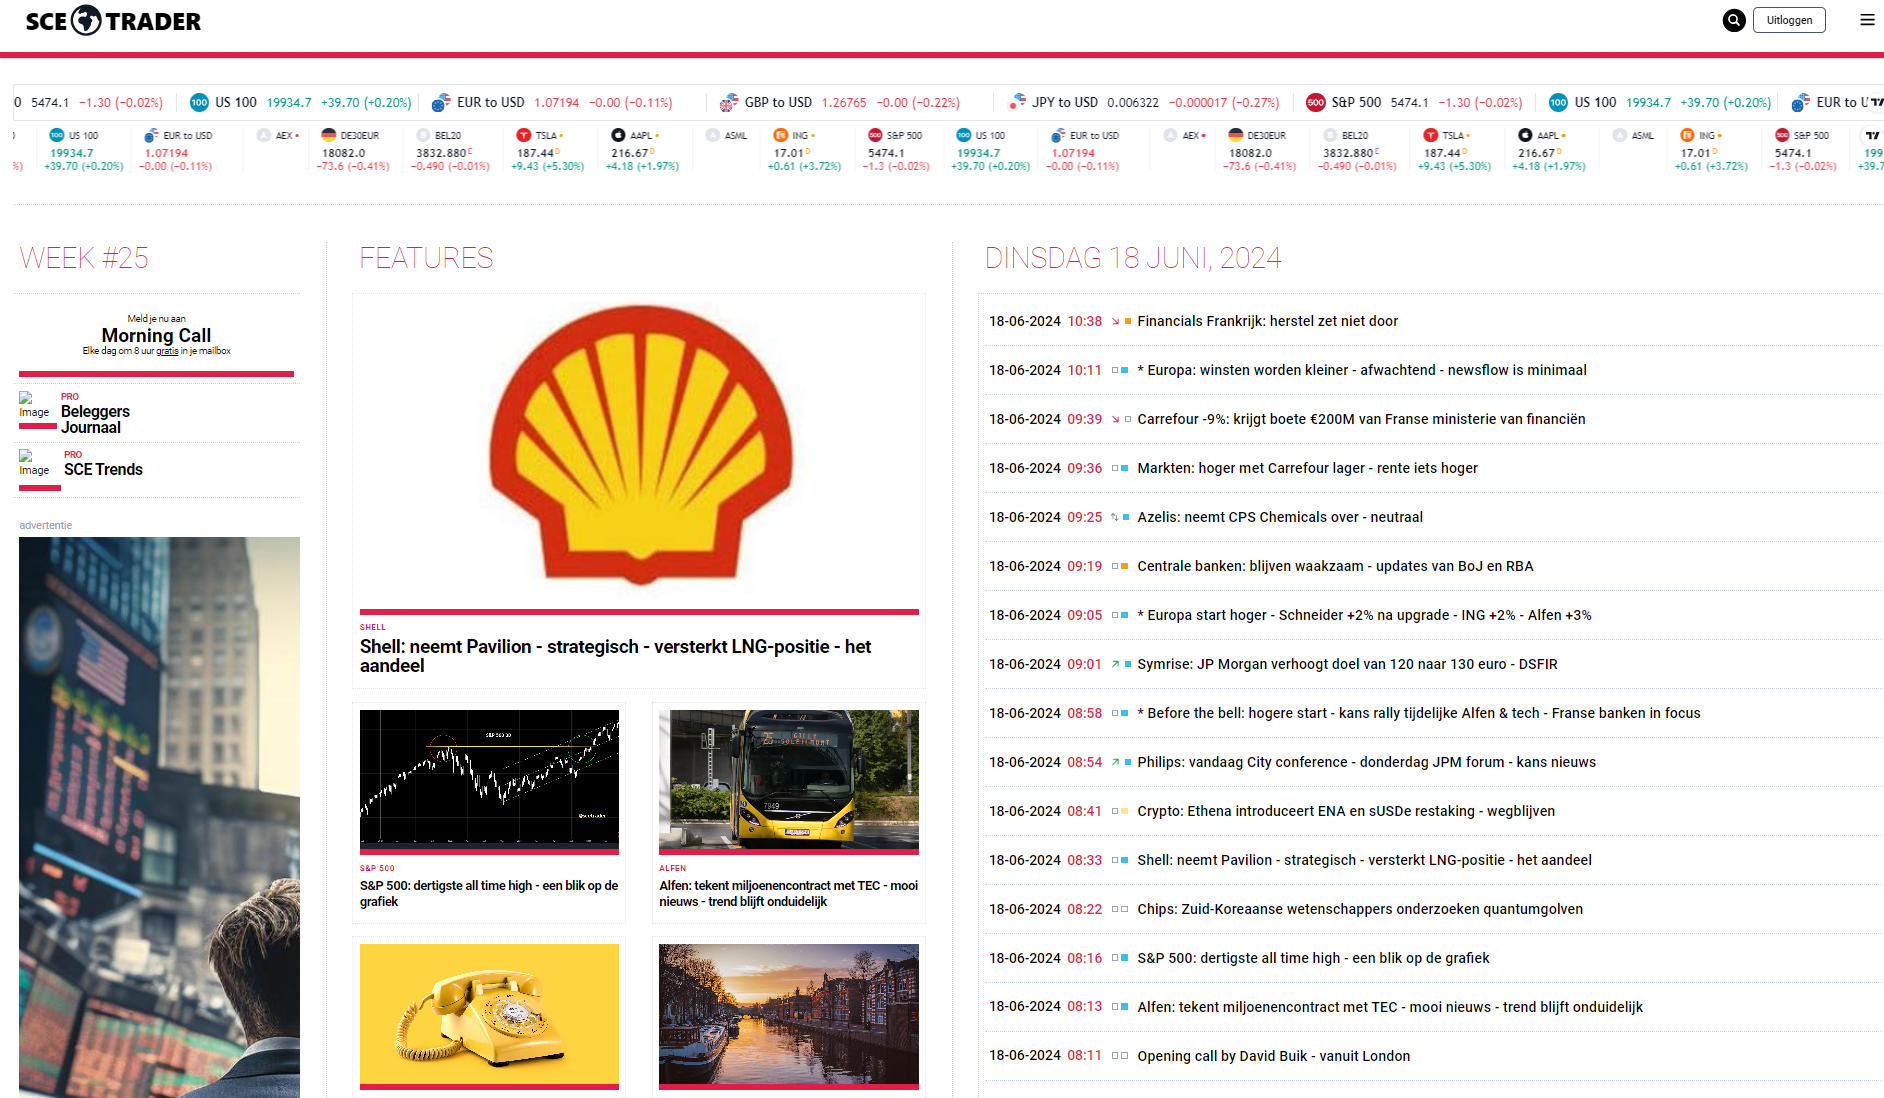
Task: Click the JPY to USD flag icon
Action: [x=1018, y=102]
